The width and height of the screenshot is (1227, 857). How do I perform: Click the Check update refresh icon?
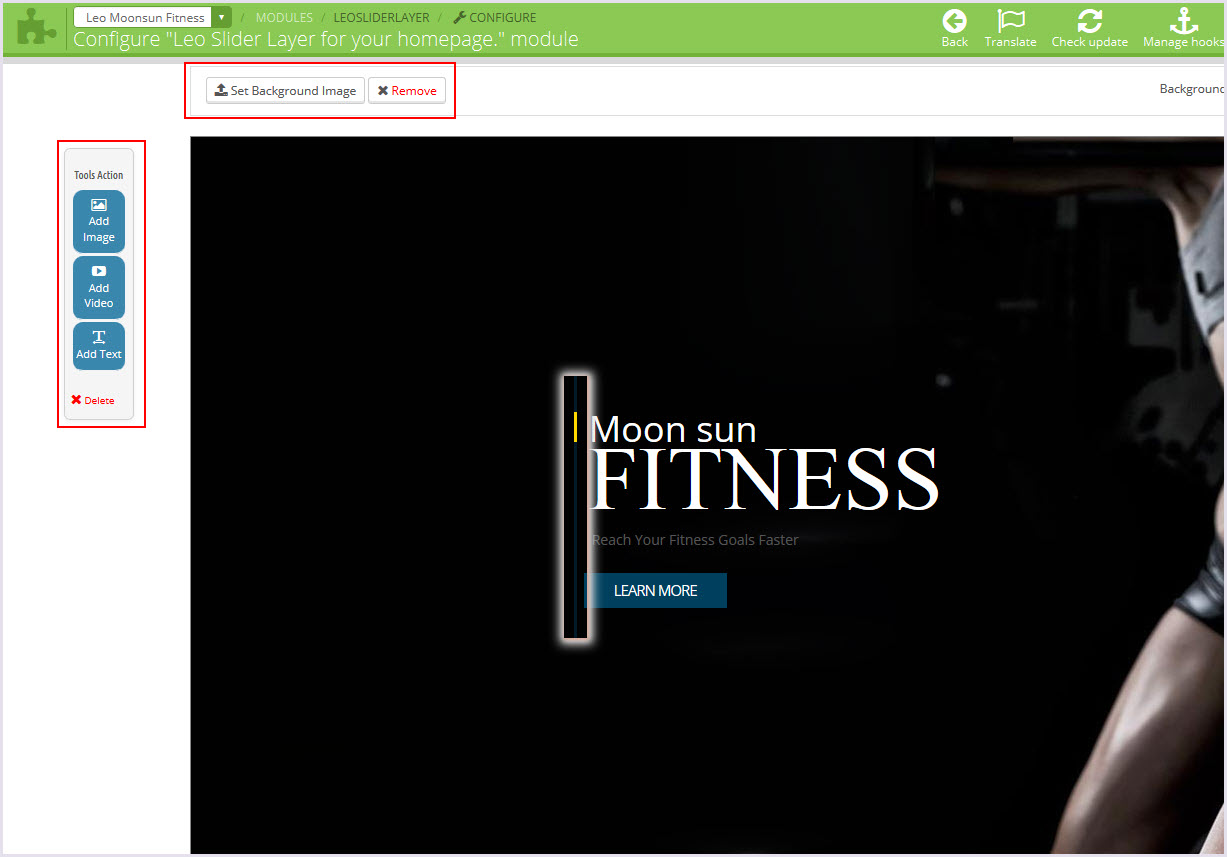pyautogui.click(x=1090, y=29)
